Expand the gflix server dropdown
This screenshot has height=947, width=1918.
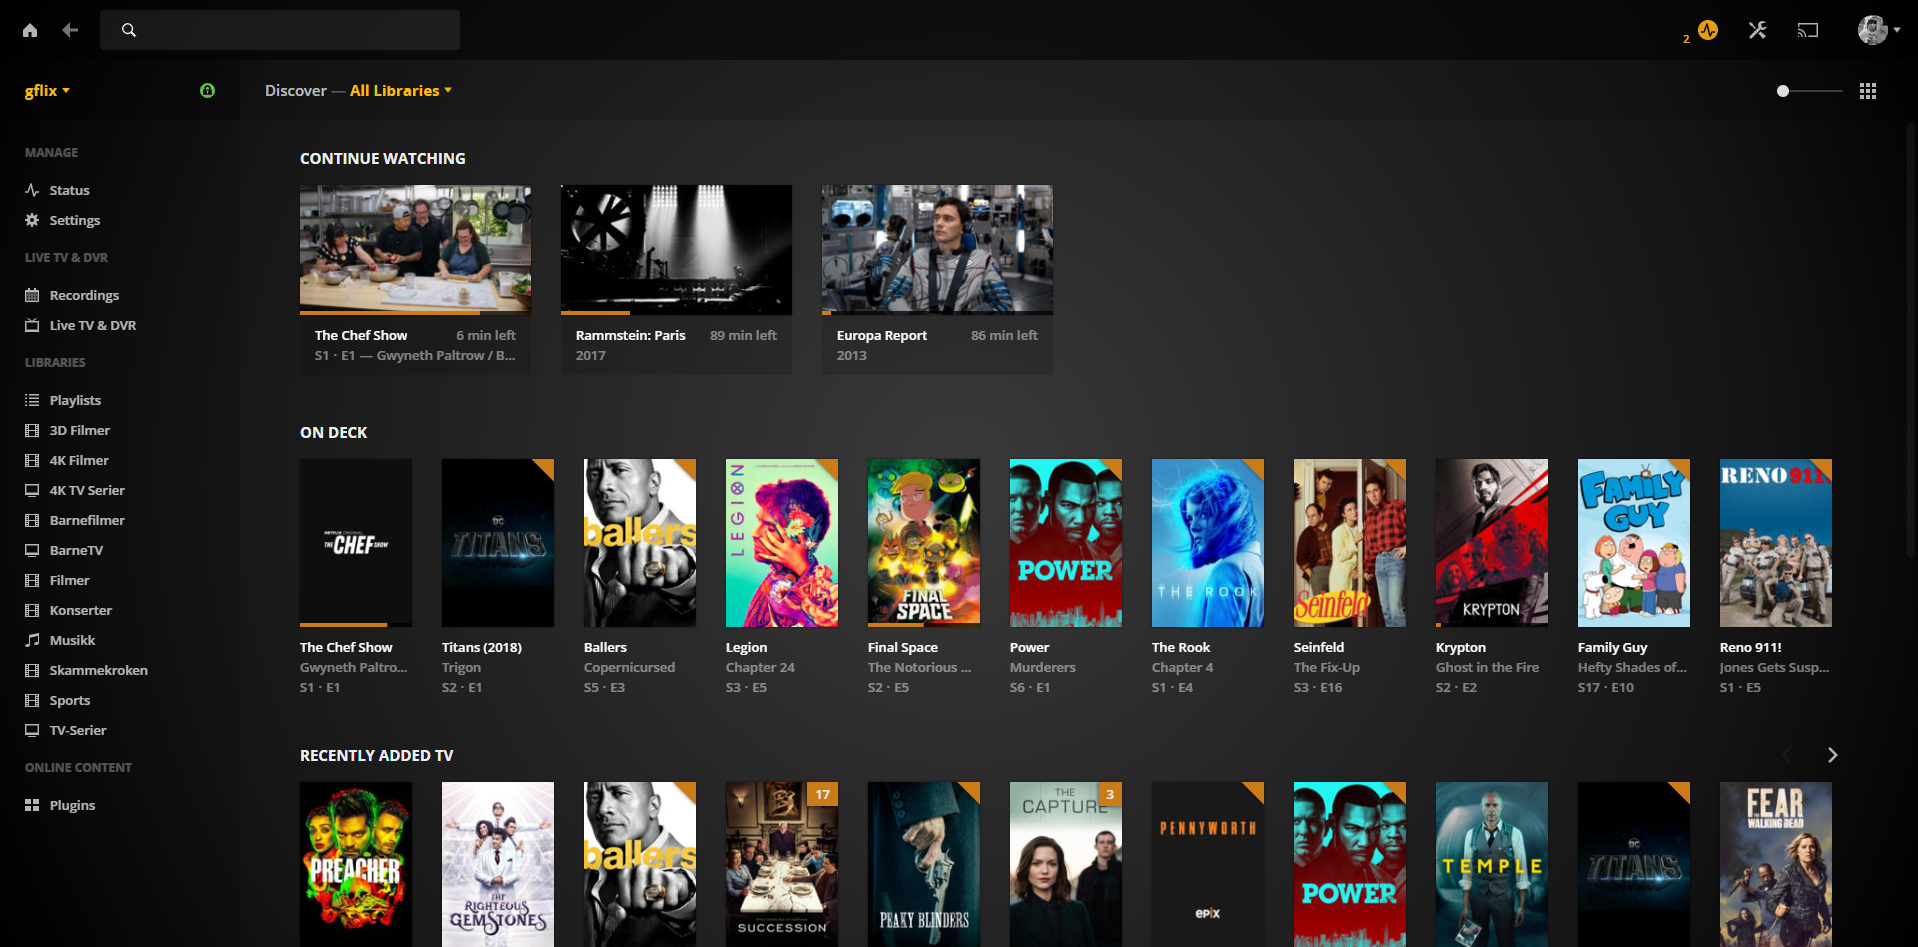tap(47, 90)
